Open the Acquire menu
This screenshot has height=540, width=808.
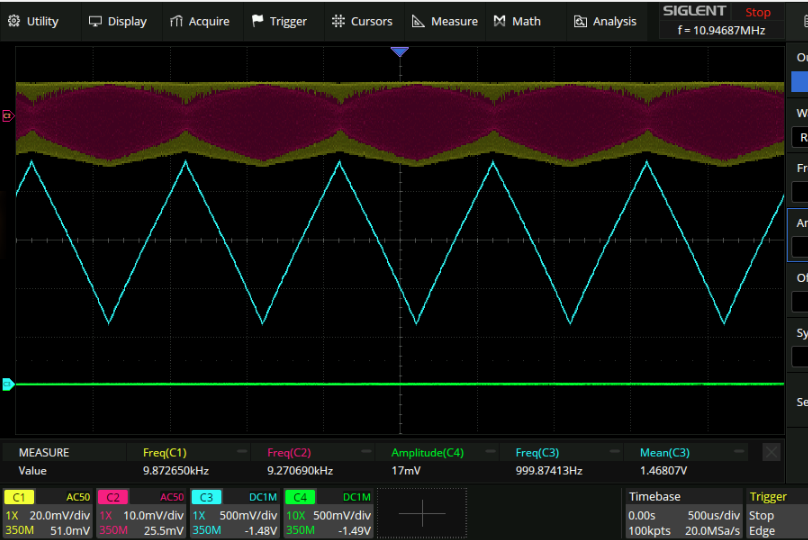[x=200, y=21]
